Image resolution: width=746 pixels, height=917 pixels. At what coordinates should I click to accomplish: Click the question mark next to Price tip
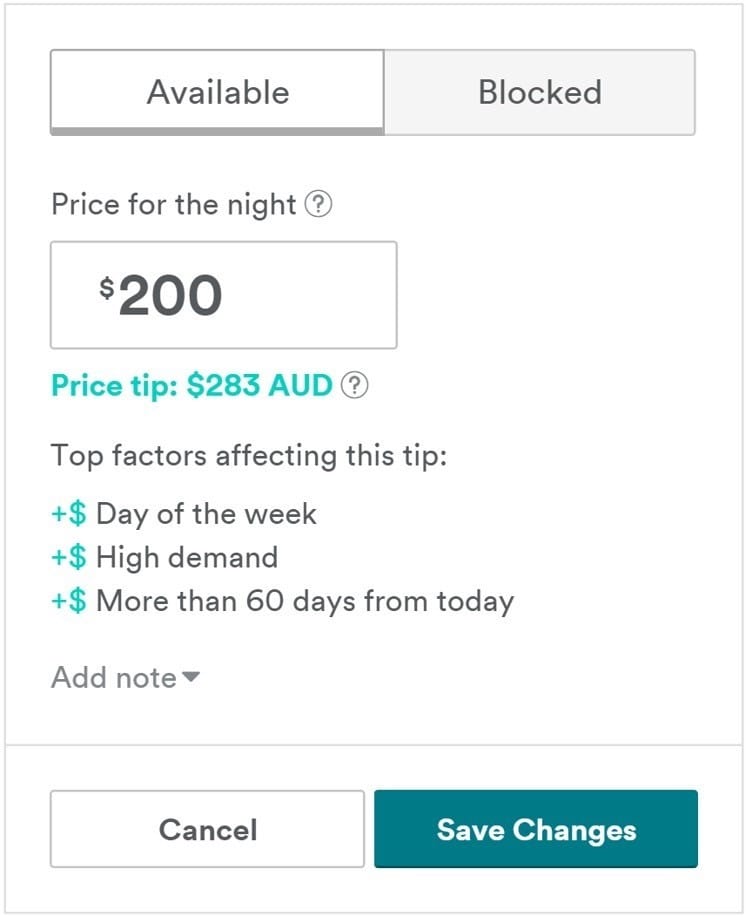click(x=355, y=386)
